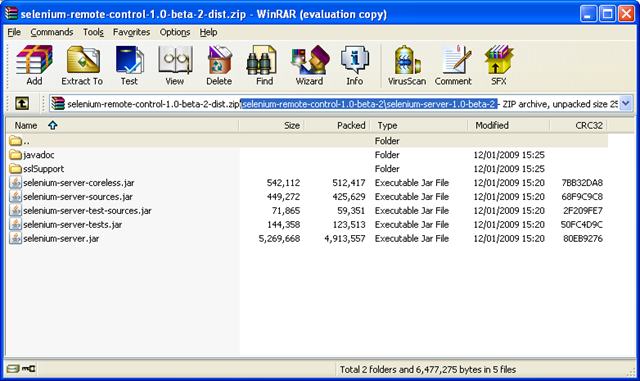Click CRC32 value 7BB32DA8
This screenshot has width=640, height=381.
pyautogui.click(x=582, y=183)
